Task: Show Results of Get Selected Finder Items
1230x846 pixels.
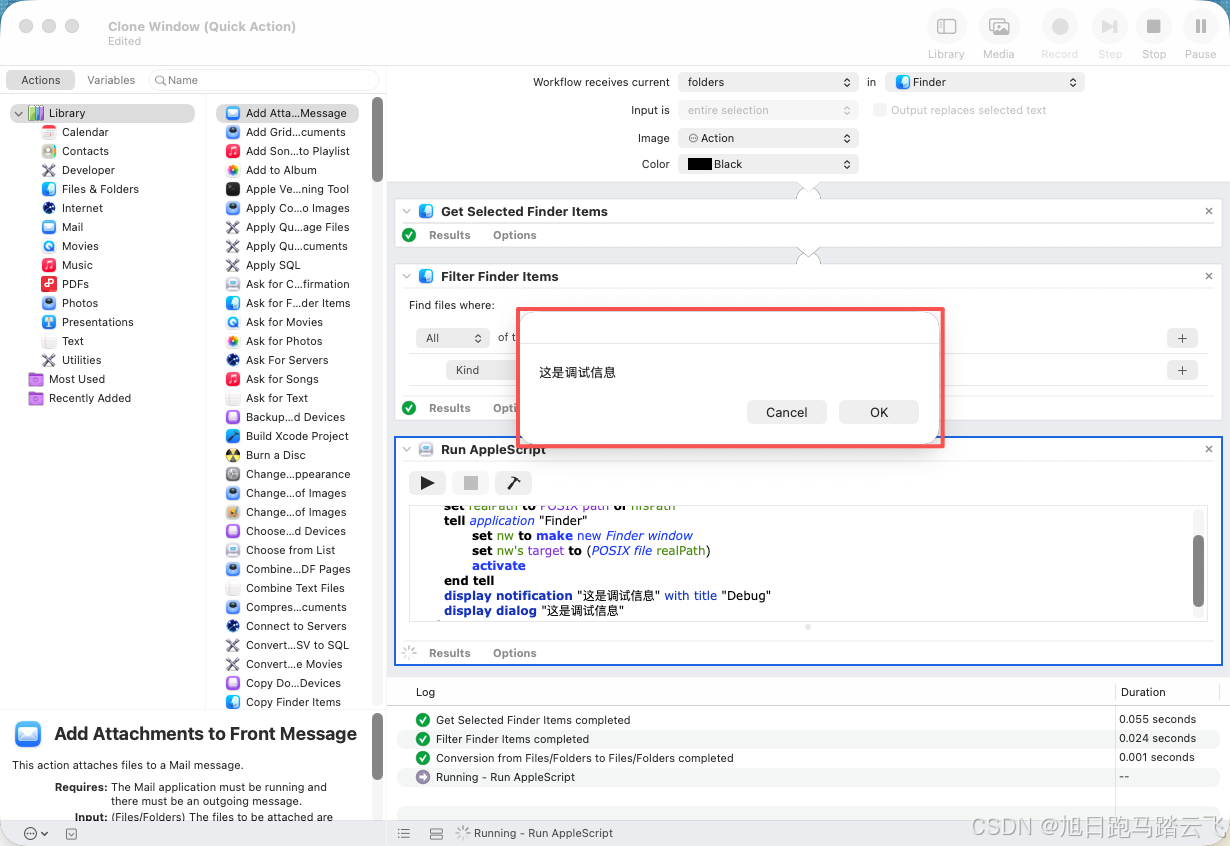Action: pyautogui.click(x=450, y=235)
